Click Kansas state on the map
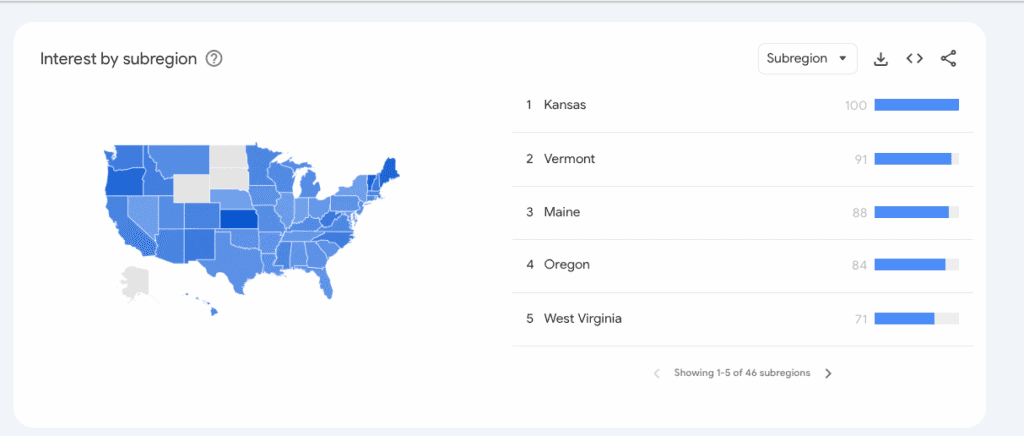Viewport: 1024px width, 436px height. [x=237, y=221]
